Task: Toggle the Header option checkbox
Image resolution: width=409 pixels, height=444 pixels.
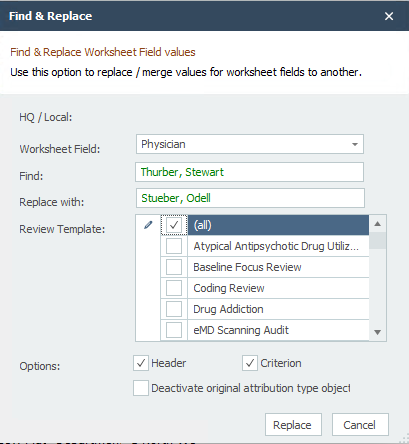Action: coord(141,363)
